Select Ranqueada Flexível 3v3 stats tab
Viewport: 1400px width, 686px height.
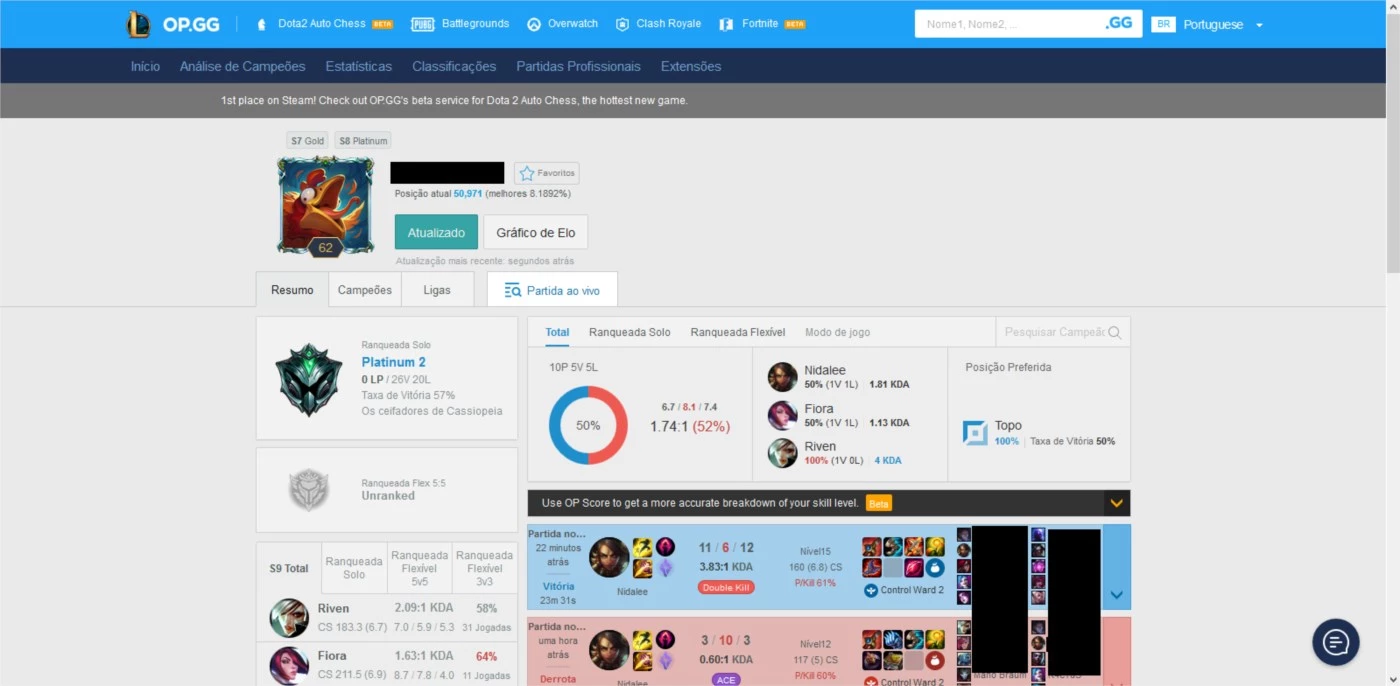(484, 568)
